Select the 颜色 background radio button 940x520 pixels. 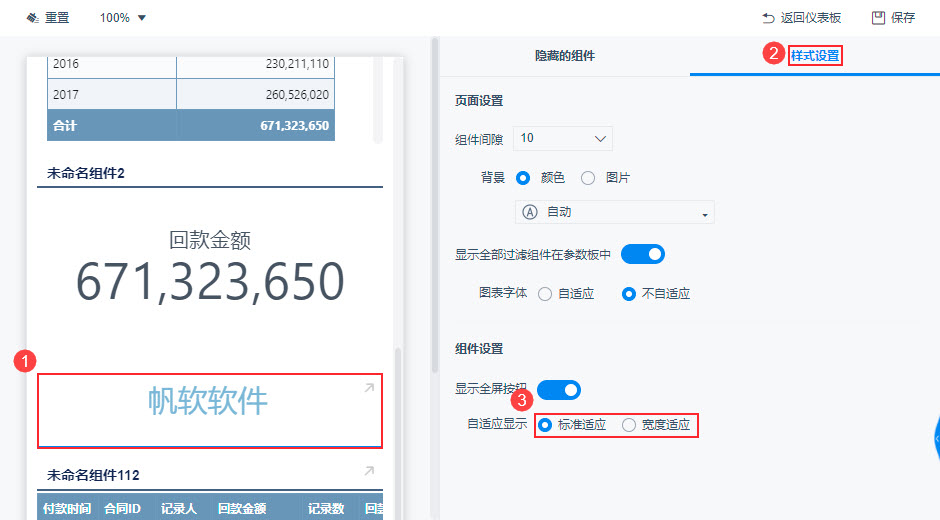(x=523, y=178)
